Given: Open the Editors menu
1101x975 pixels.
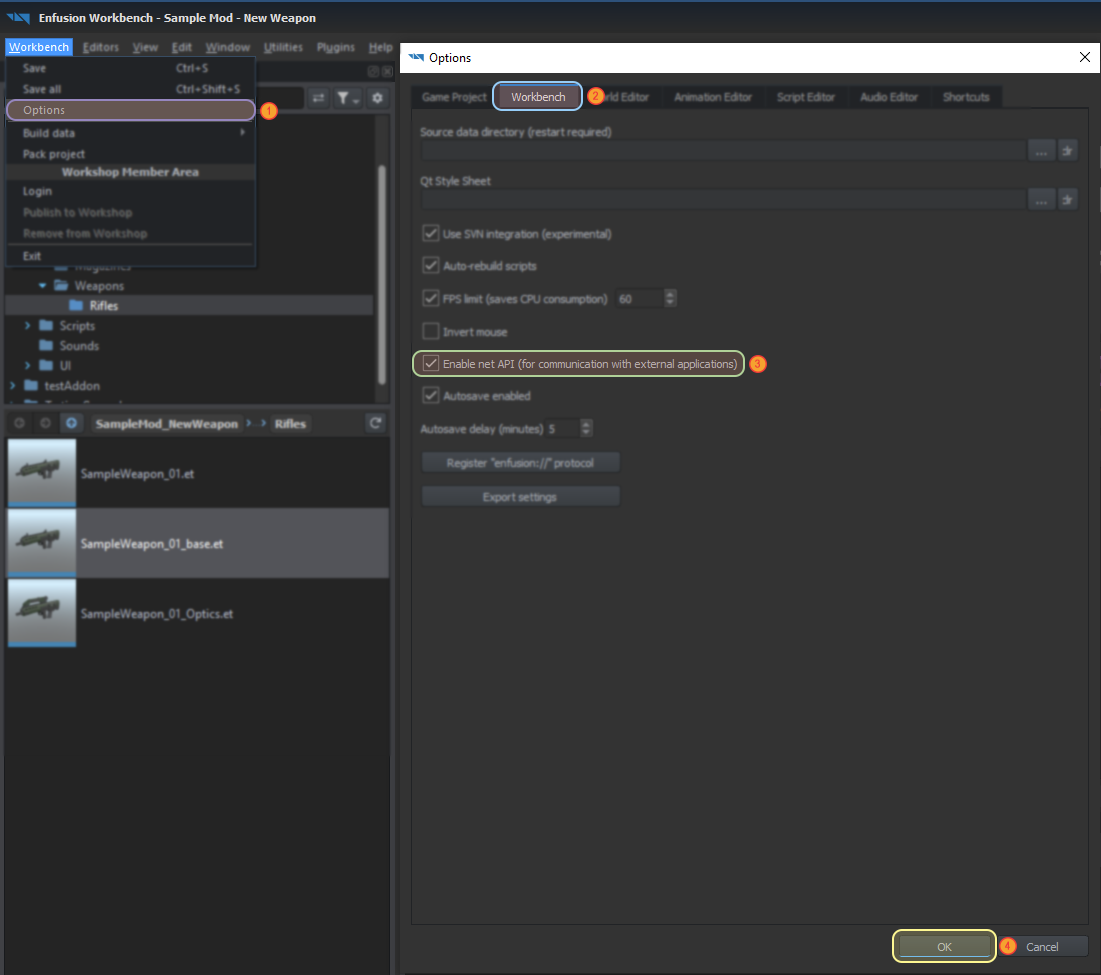Looking at the screenshot, I should point(100,47).
